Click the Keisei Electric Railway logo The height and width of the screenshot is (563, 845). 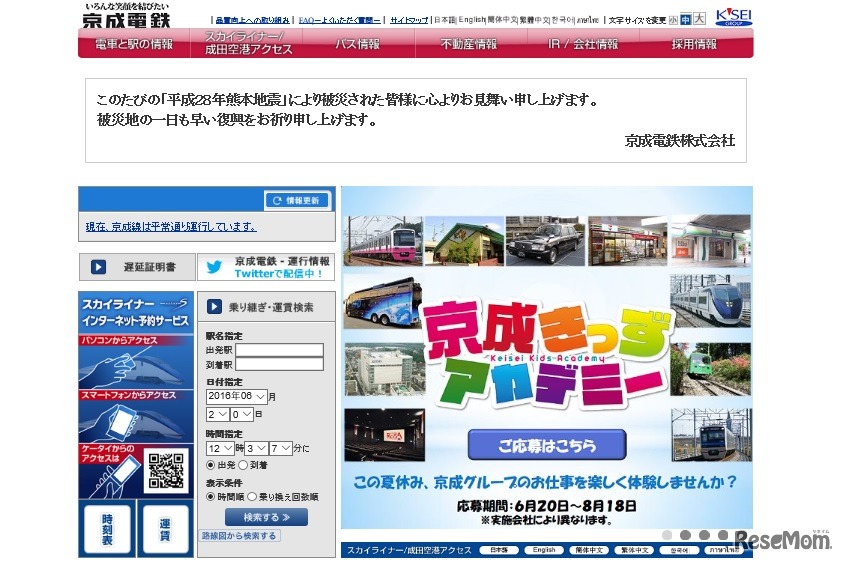point(127,15)
